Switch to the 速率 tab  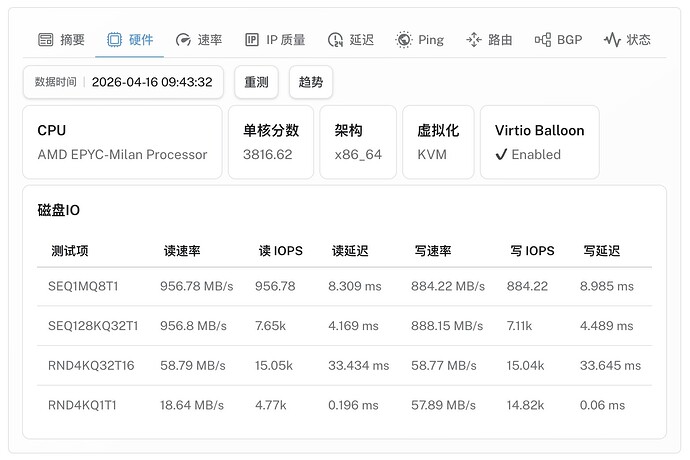[x=198, y=40]
